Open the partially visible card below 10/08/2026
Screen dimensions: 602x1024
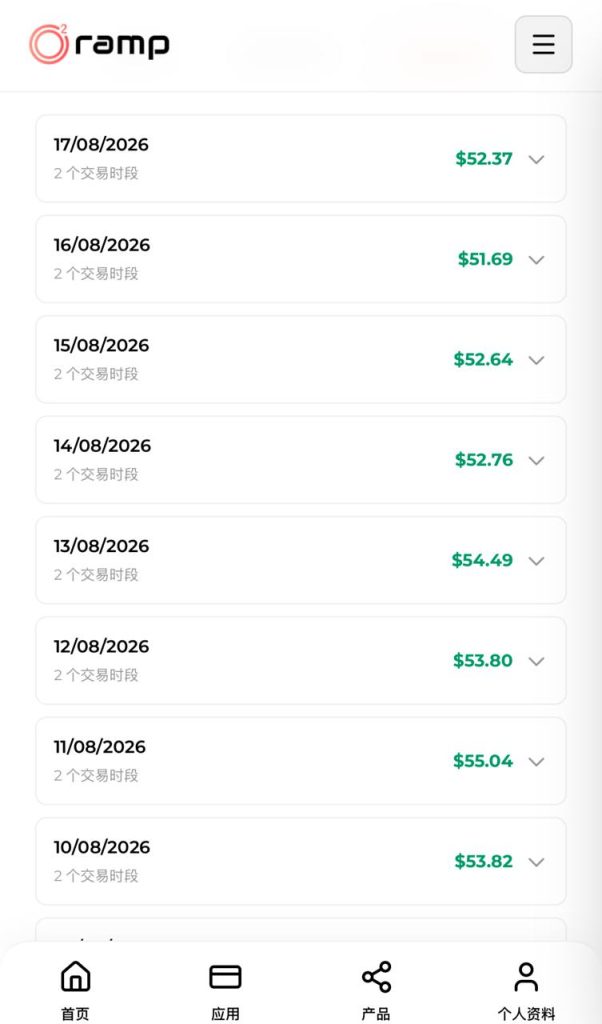pos(300,930)
